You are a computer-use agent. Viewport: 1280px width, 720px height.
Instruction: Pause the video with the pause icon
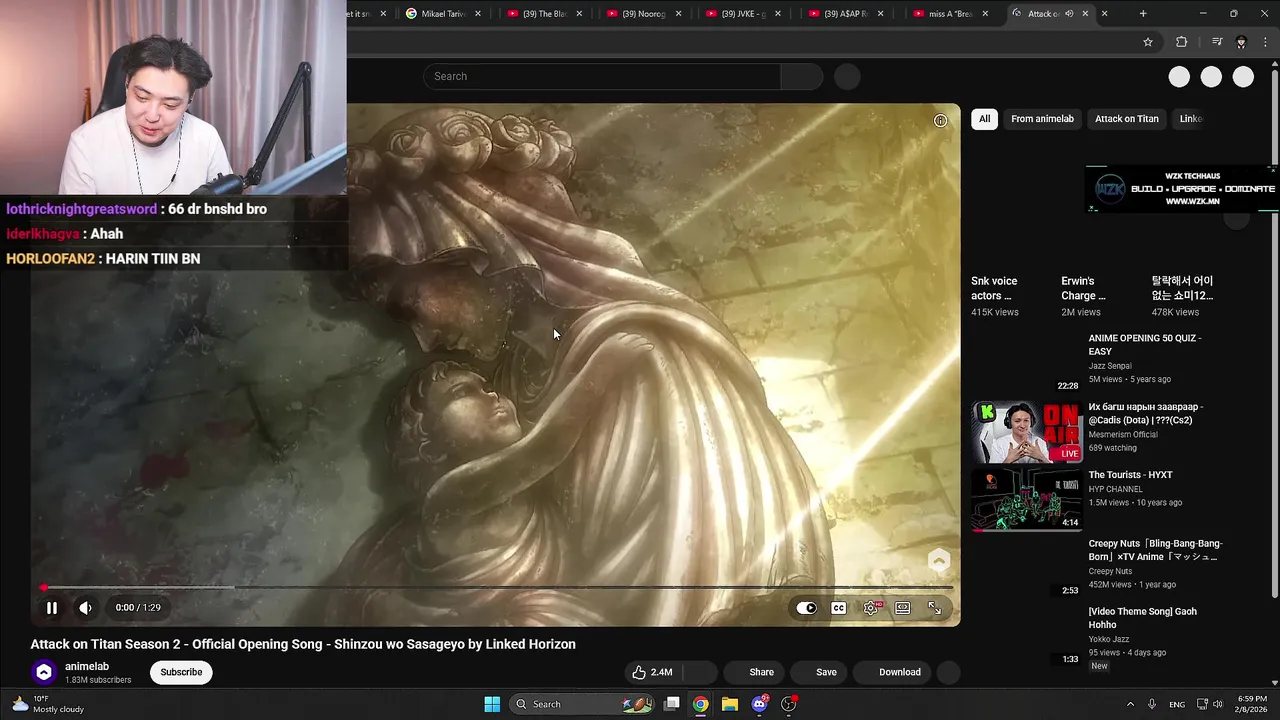(51, 607)
